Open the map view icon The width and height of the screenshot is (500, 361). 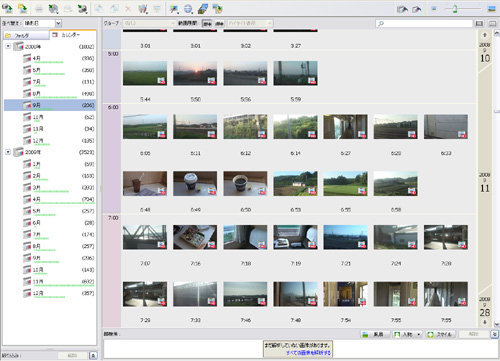203,9
